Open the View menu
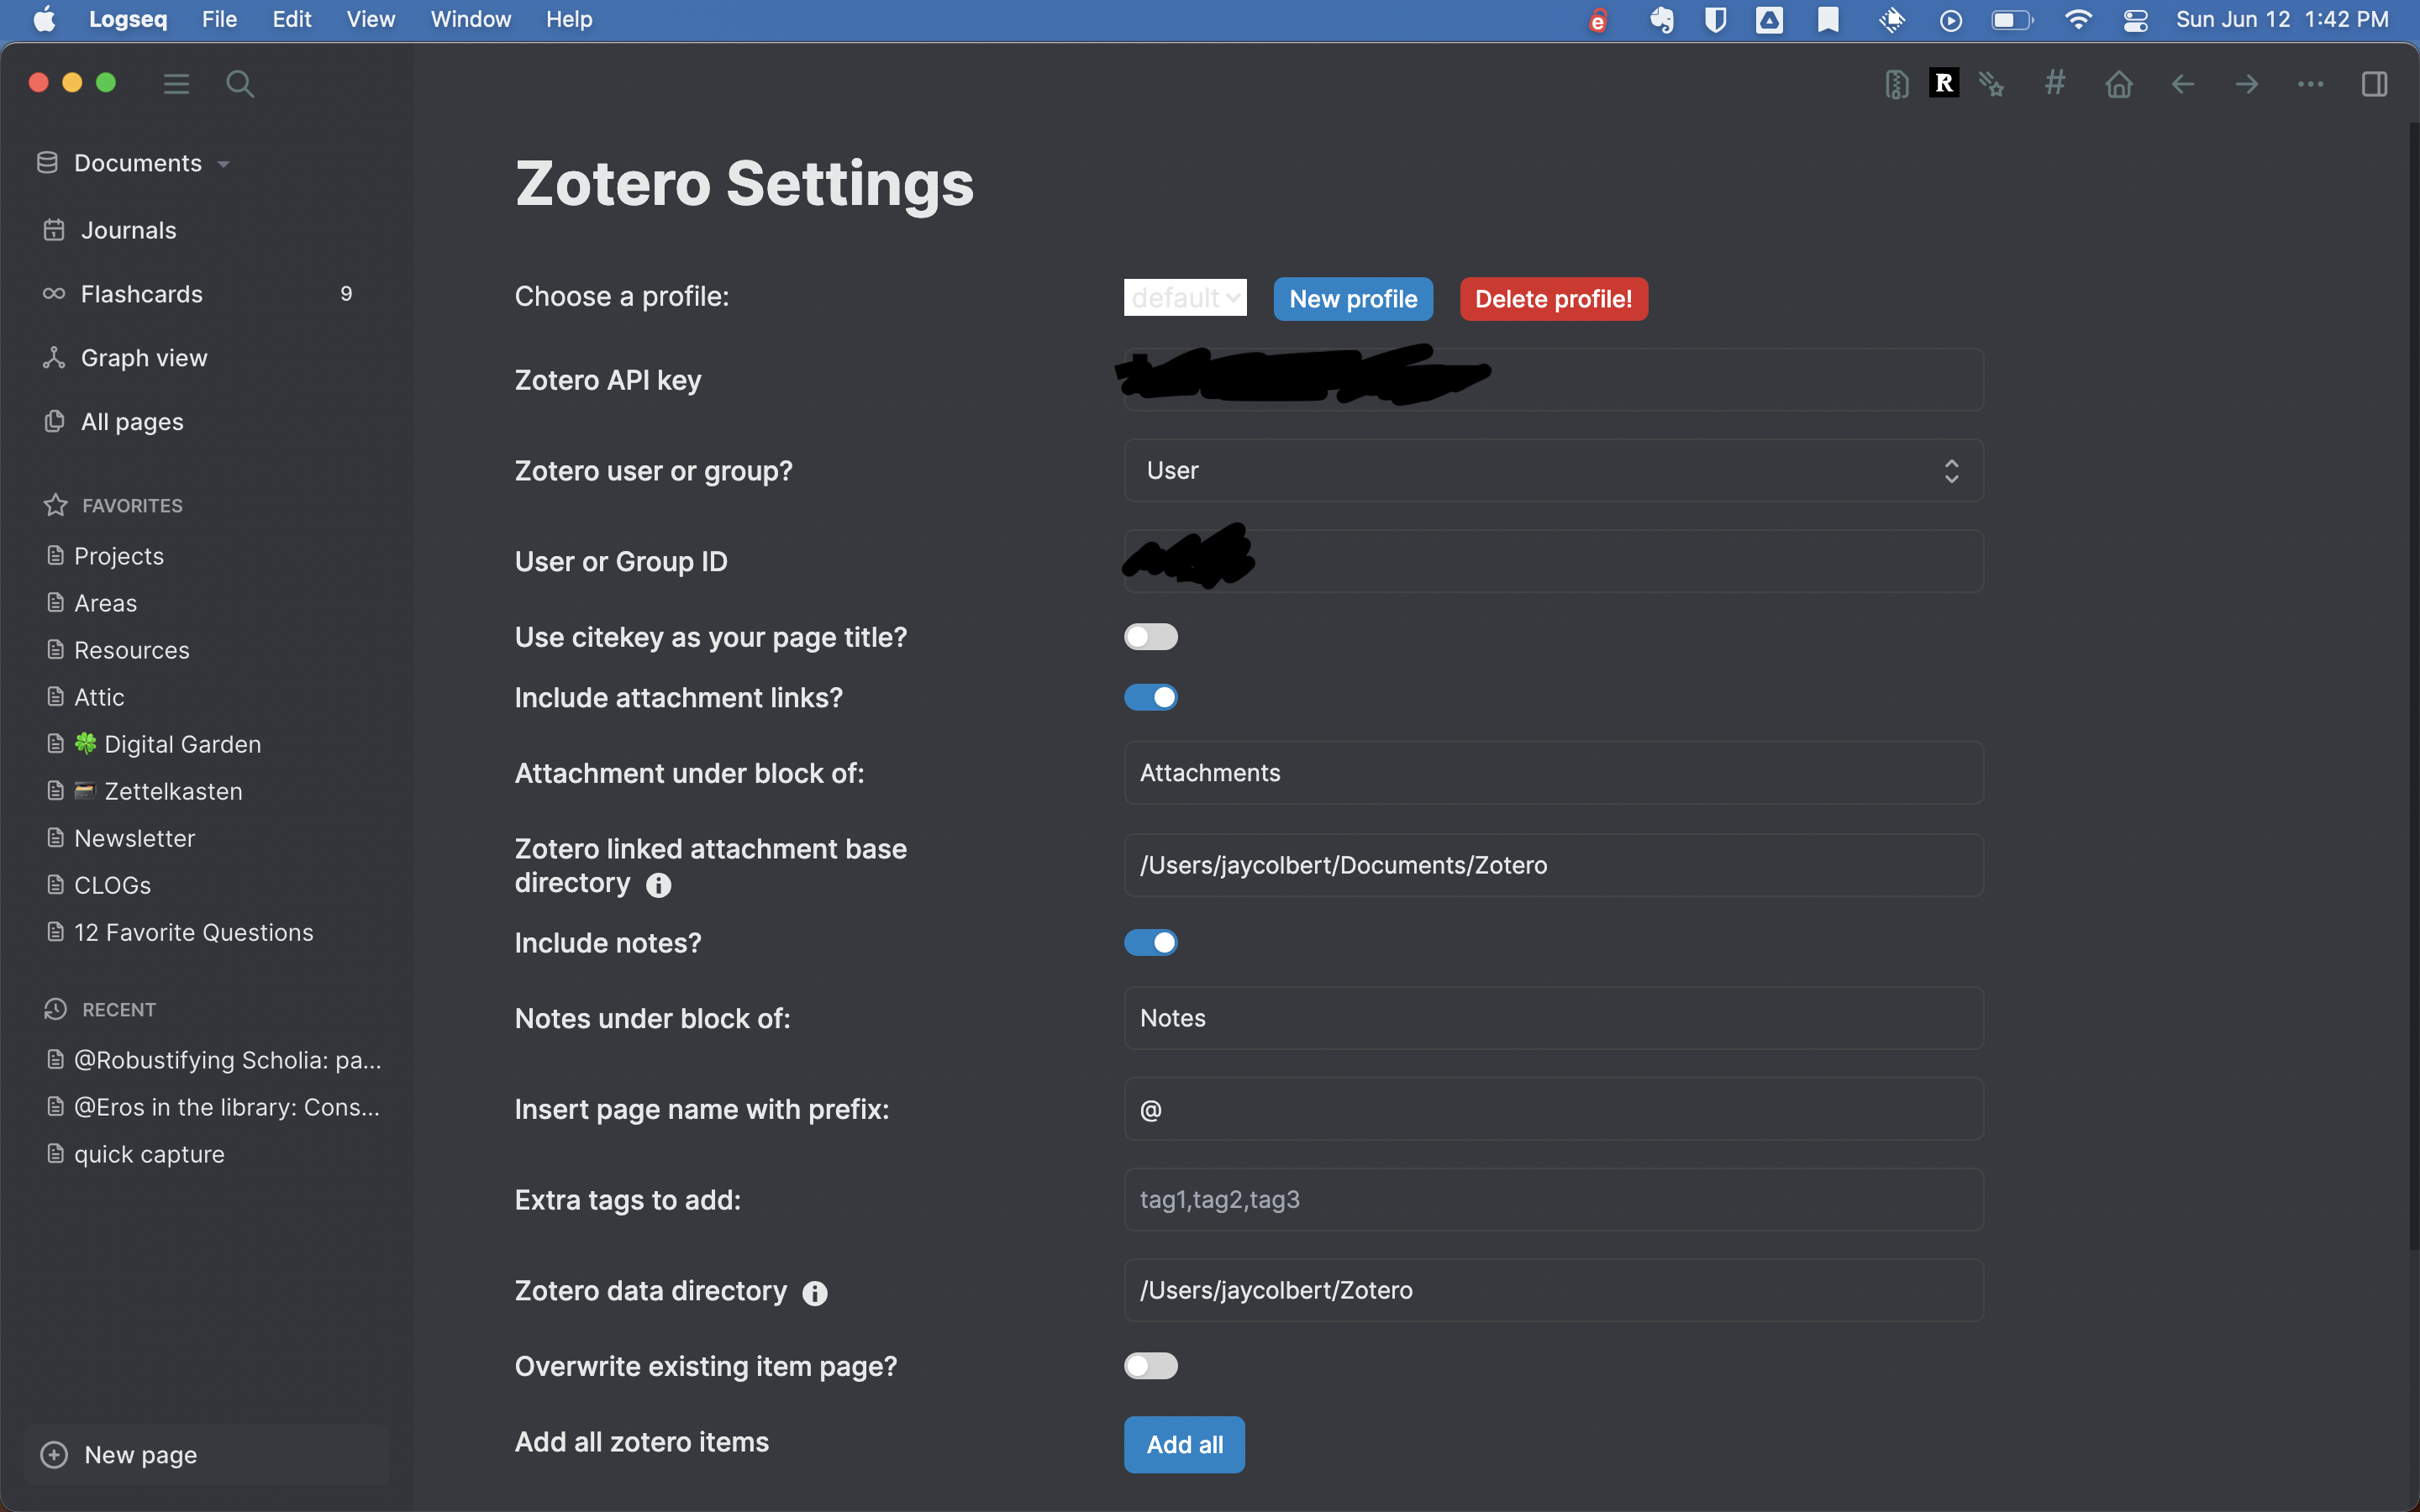2420x1512 pixels. click(x=370, y=19)
